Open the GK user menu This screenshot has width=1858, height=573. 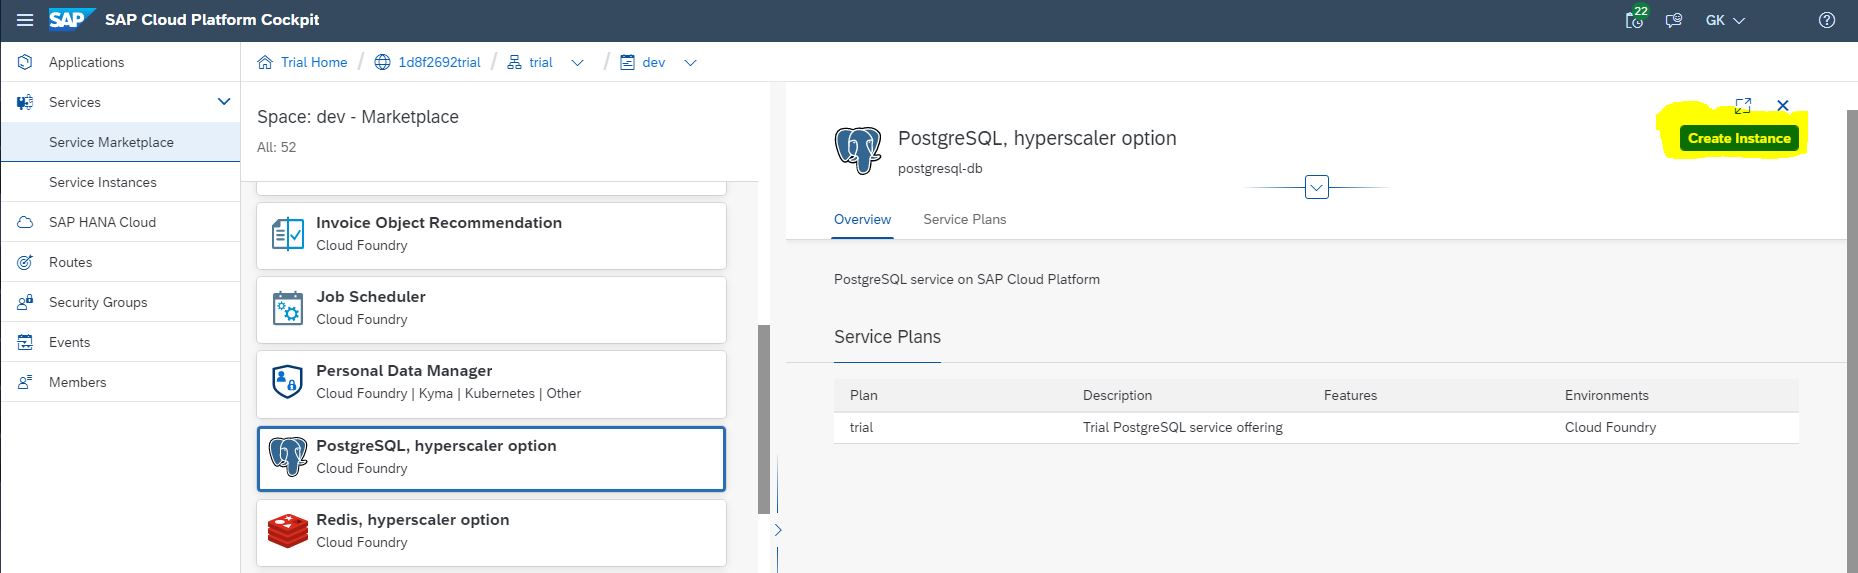point(1725,20)
